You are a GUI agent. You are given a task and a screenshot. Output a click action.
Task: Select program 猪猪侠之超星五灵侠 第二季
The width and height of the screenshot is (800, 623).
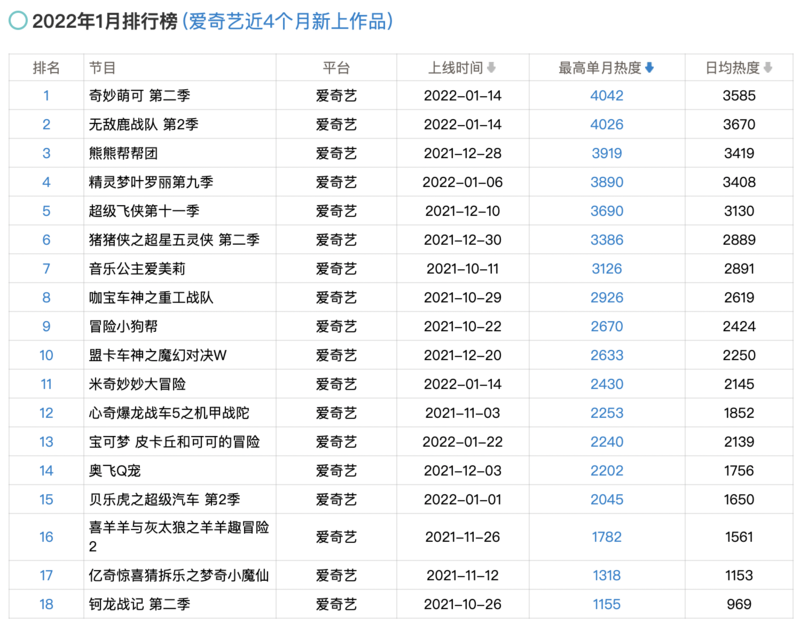pyautogui.click(x=174, y=240)
